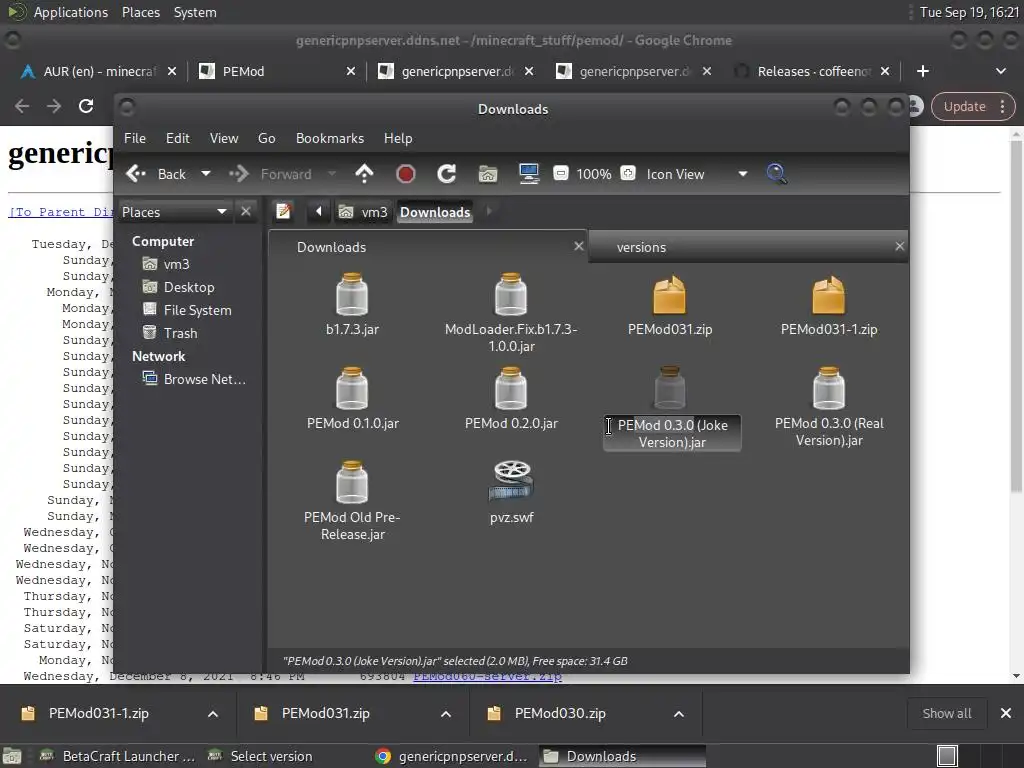Open the Back history dropdown arrow

pos(206,174)
